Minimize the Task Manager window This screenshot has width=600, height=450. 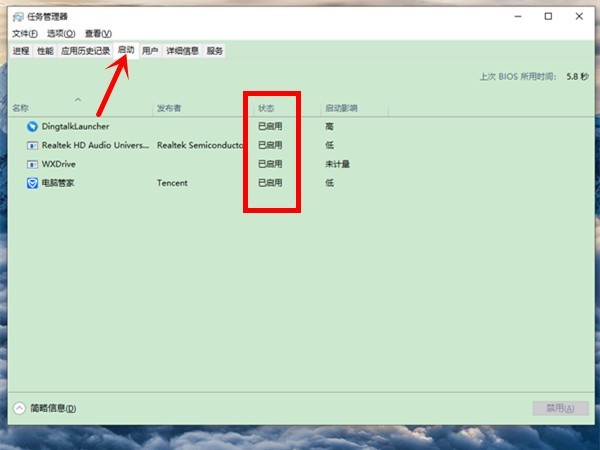tap(518, 16)
